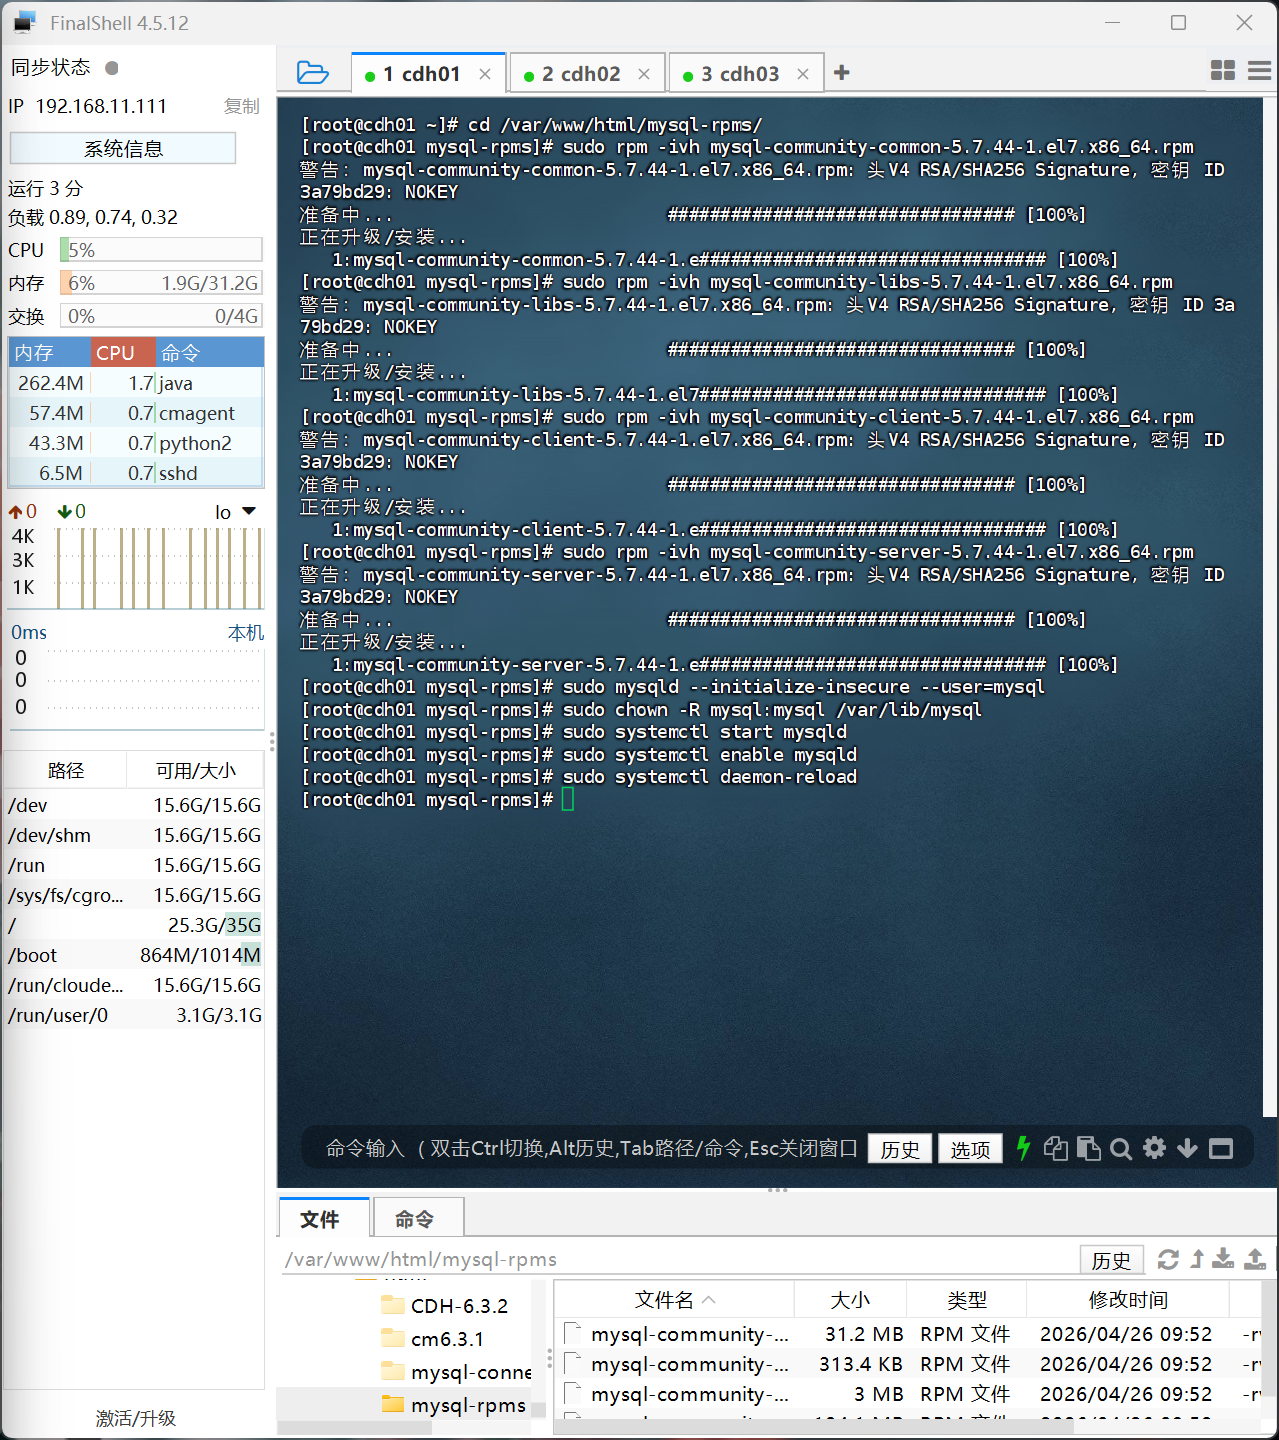Screen dimensions: 1279x1440
Task: Toggle fullscreen terminal mode icon
Action: pos(1221,1148)
